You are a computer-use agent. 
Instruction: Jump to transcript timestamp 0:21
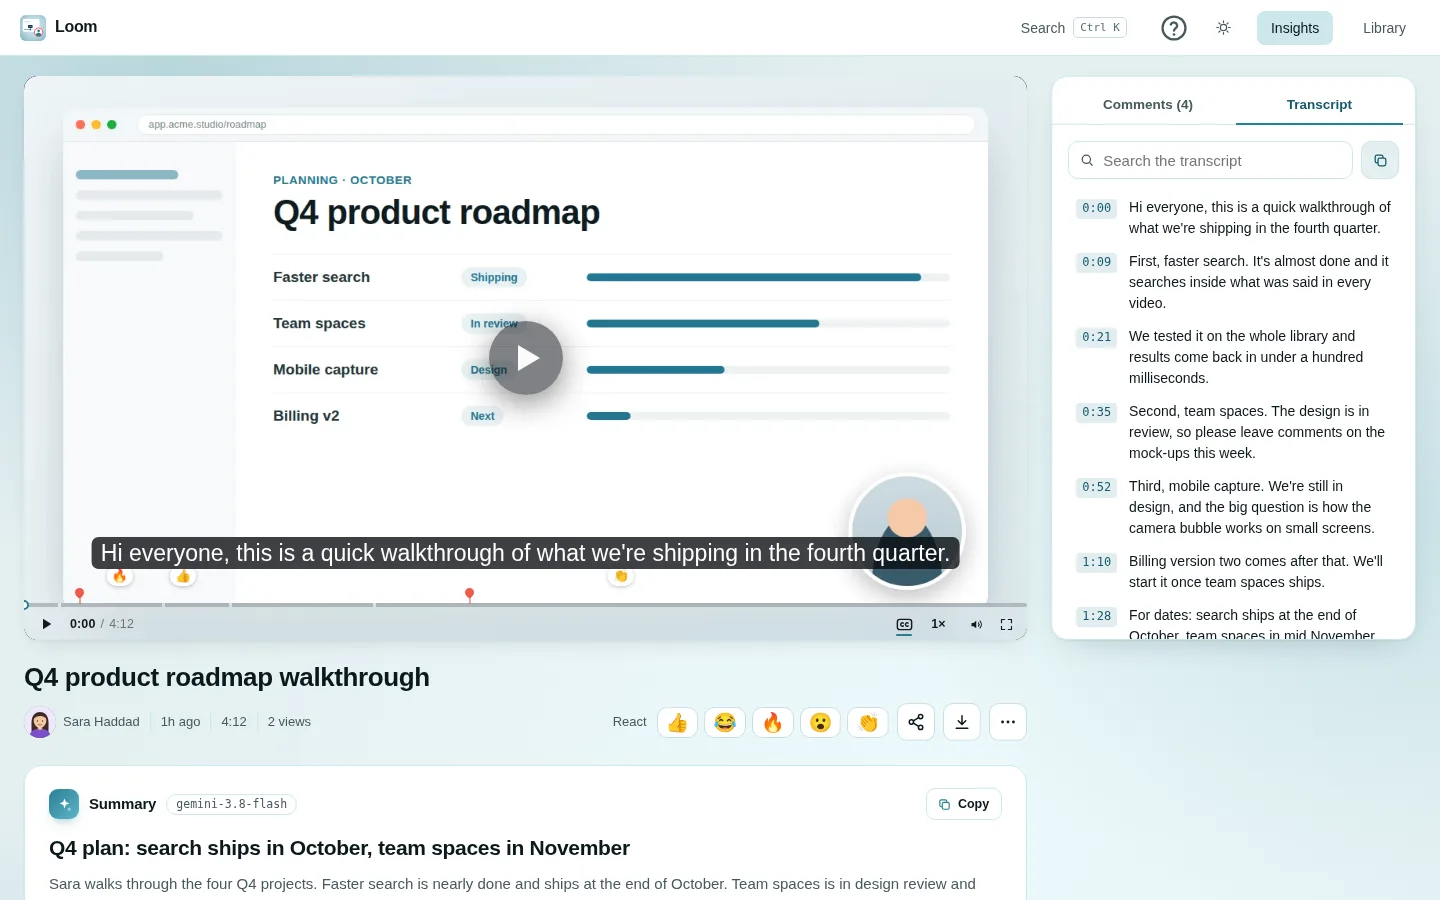[1096, 337]
